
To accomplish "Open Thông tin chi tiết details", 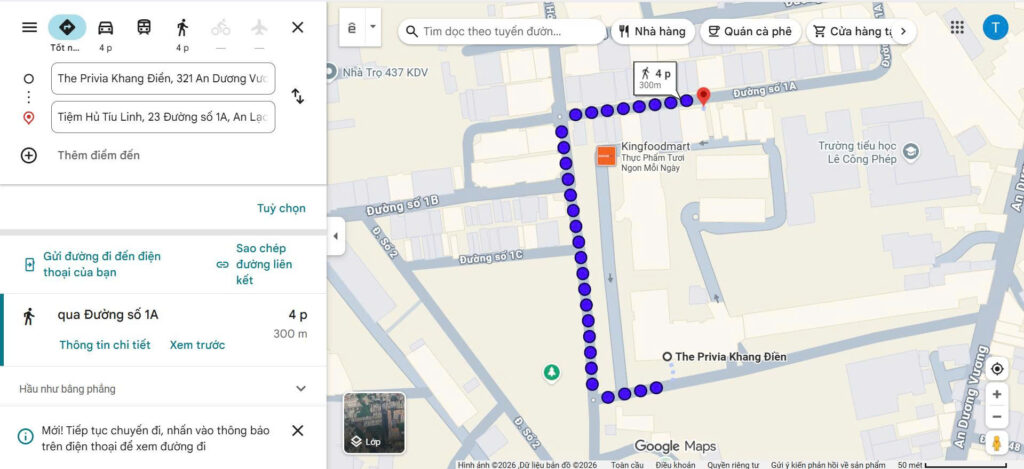I will click(104, 345).
